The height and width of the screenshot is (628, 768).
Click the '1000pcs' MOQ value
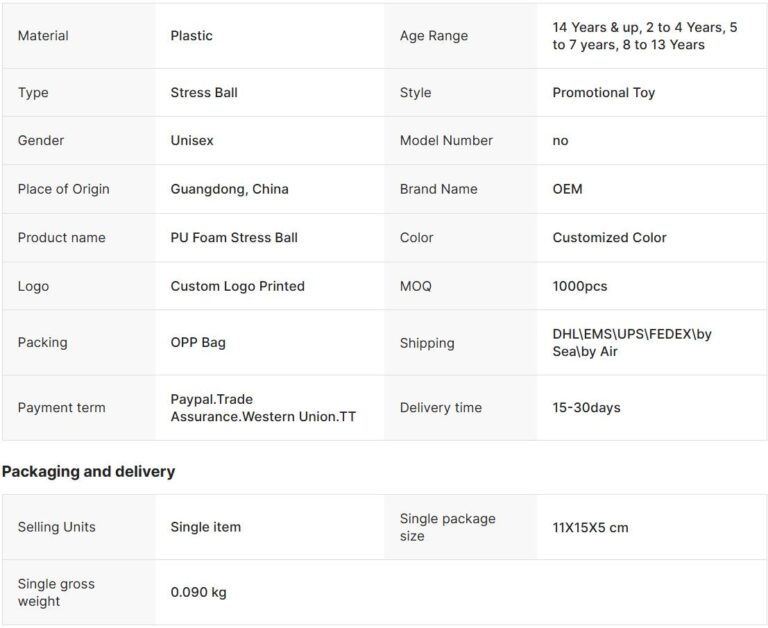580,286
